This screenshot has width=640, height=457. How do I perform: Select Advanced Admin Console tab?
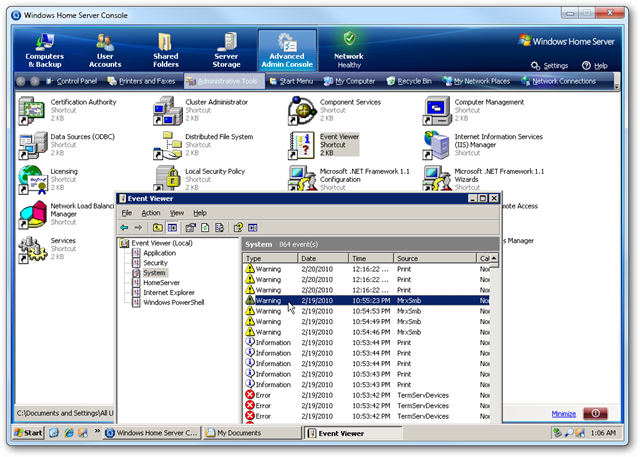coord(287,50)
